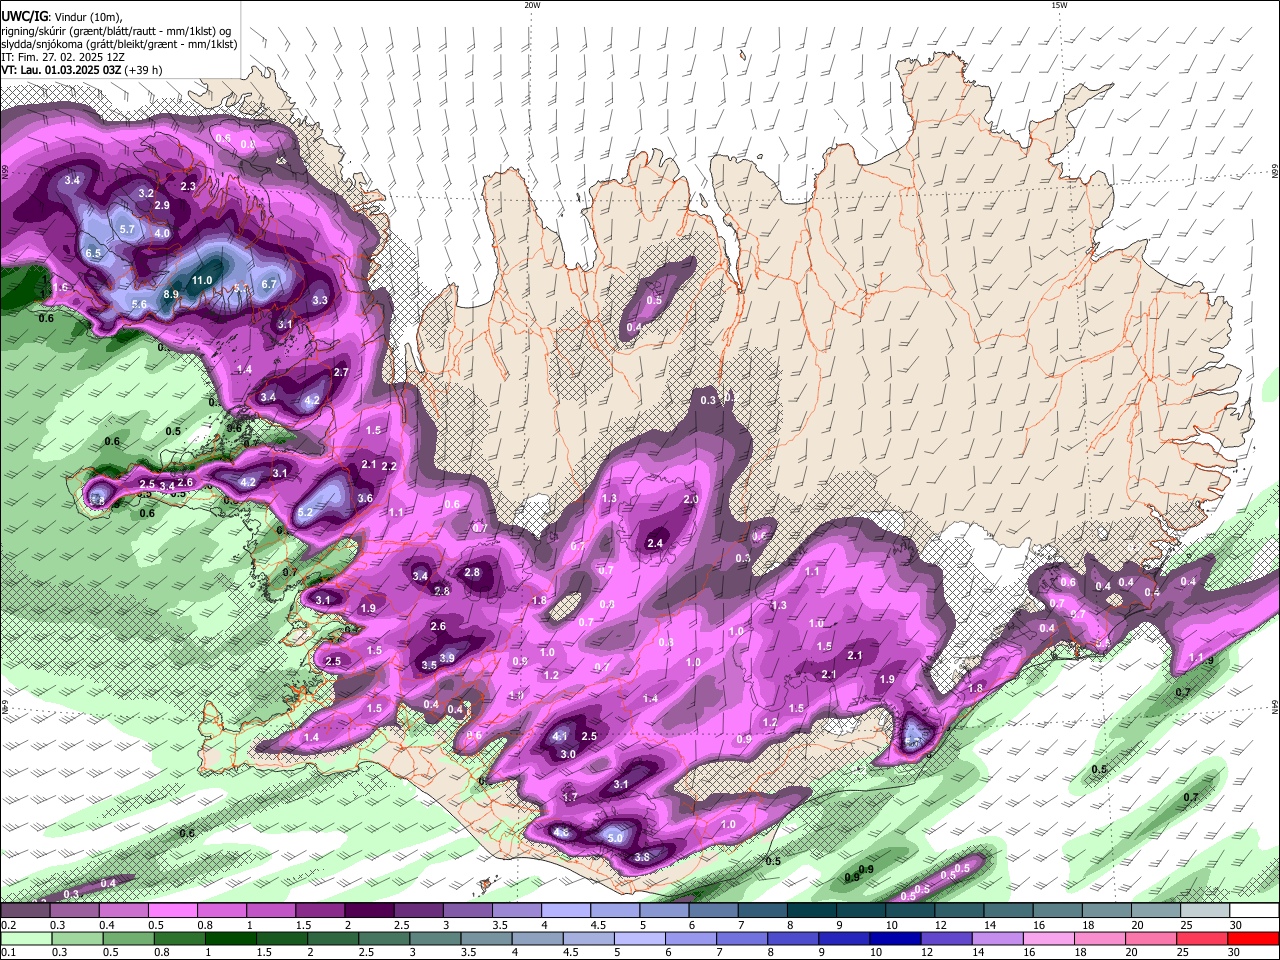This screenshot has height=960, width=1280.
Task: Click the mauve swatch labelled 0.2 in upper legend
Action: (x=25, y=911)
